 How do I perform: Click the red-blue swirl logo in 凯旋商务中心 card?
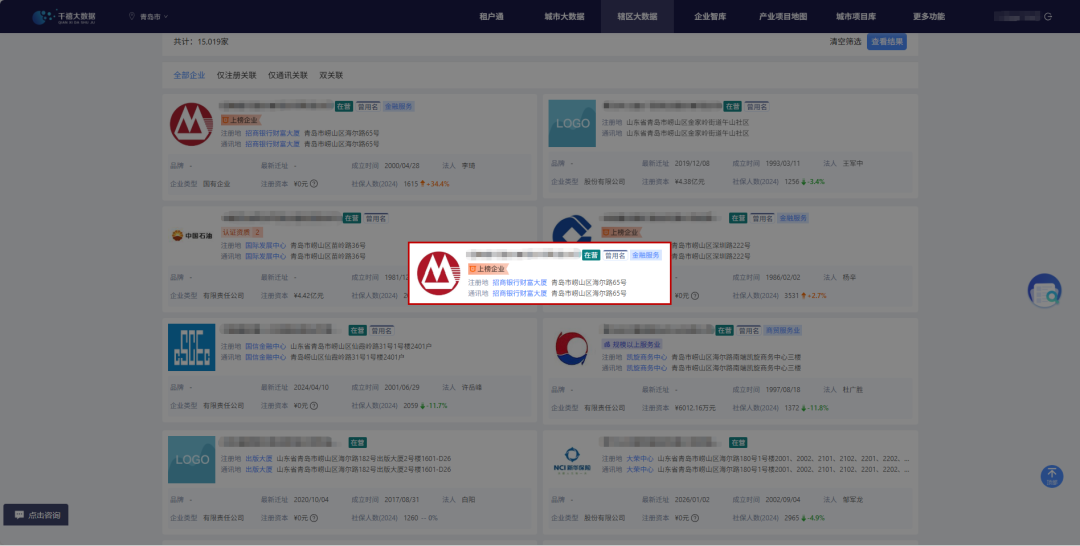tap(572, 348)
